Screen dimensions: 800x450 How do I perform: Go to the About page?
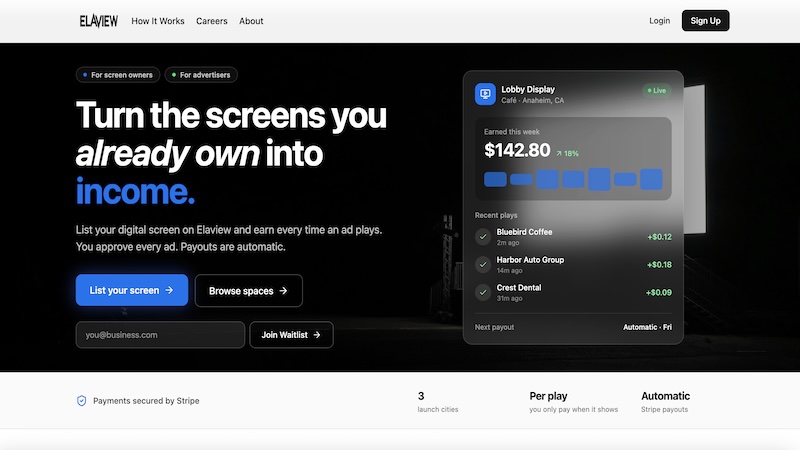tap(251, 21)
